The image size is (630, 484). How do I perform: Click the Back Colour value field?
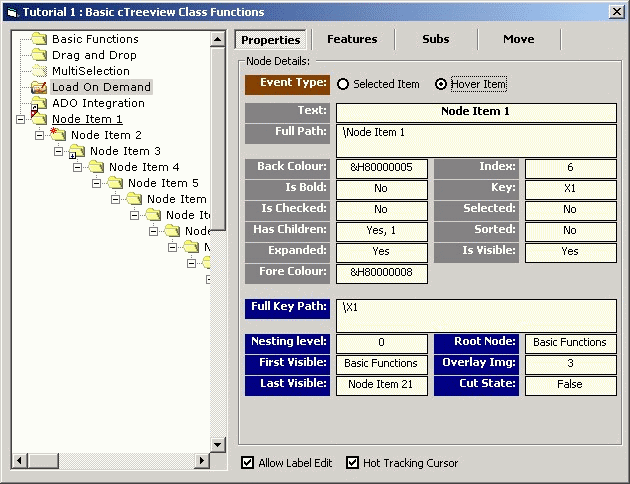[x=381, y=168]
